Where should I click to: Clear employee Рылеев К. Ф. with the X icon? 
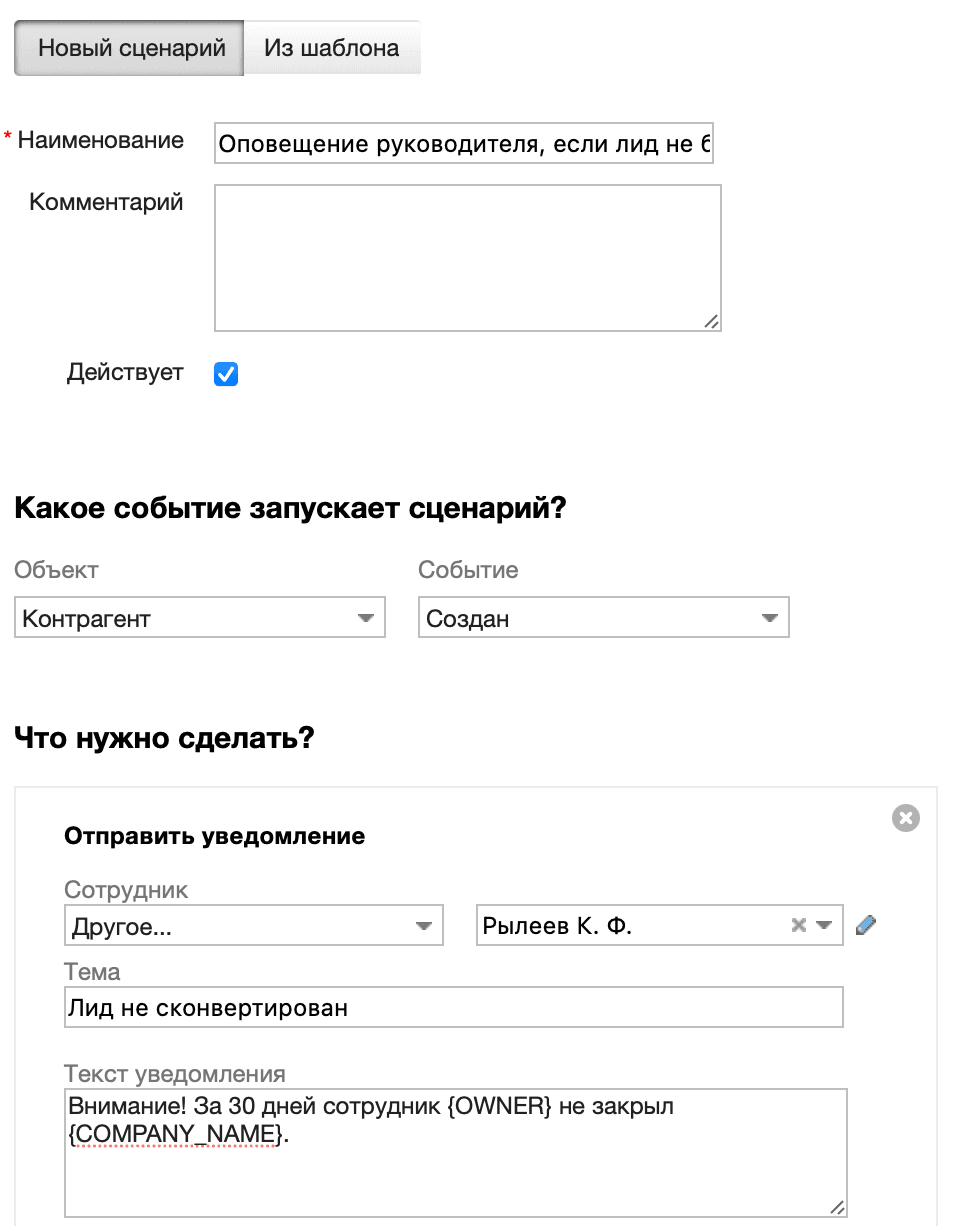click(797, 925)
